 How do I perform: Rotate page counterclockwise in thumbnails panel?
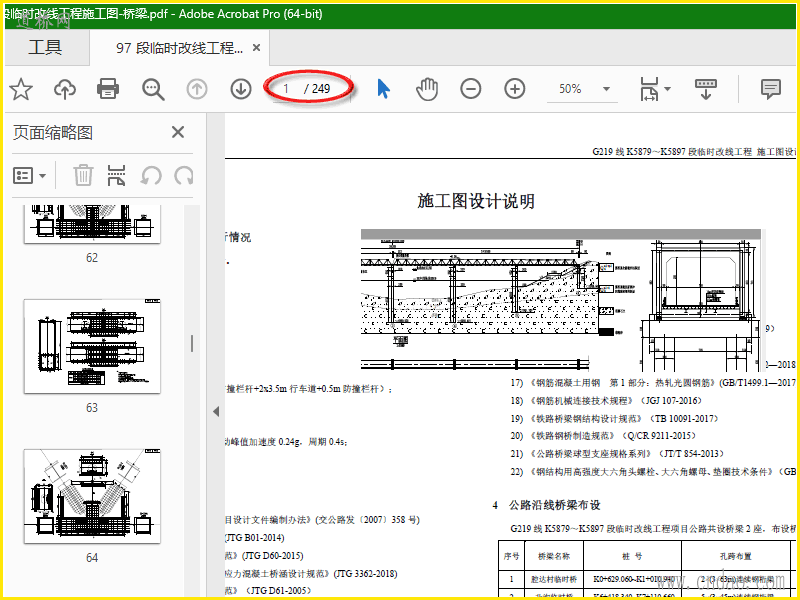click(151, 176)
